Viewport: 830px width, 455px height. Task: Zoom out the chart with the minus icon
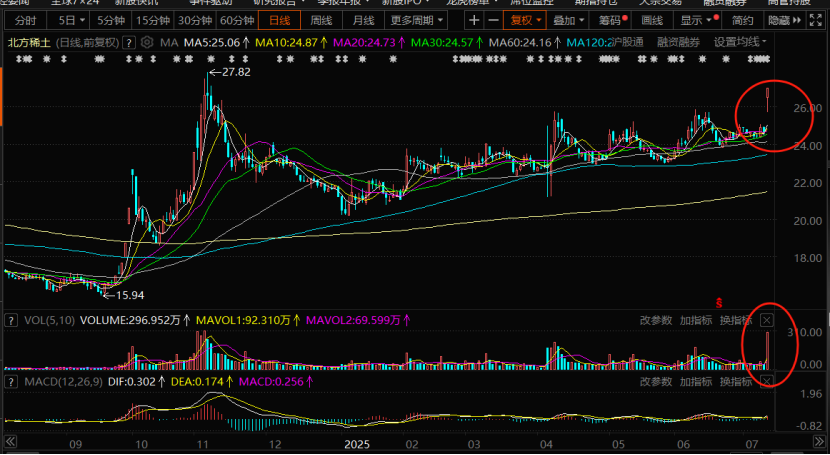tap(493, 21)
